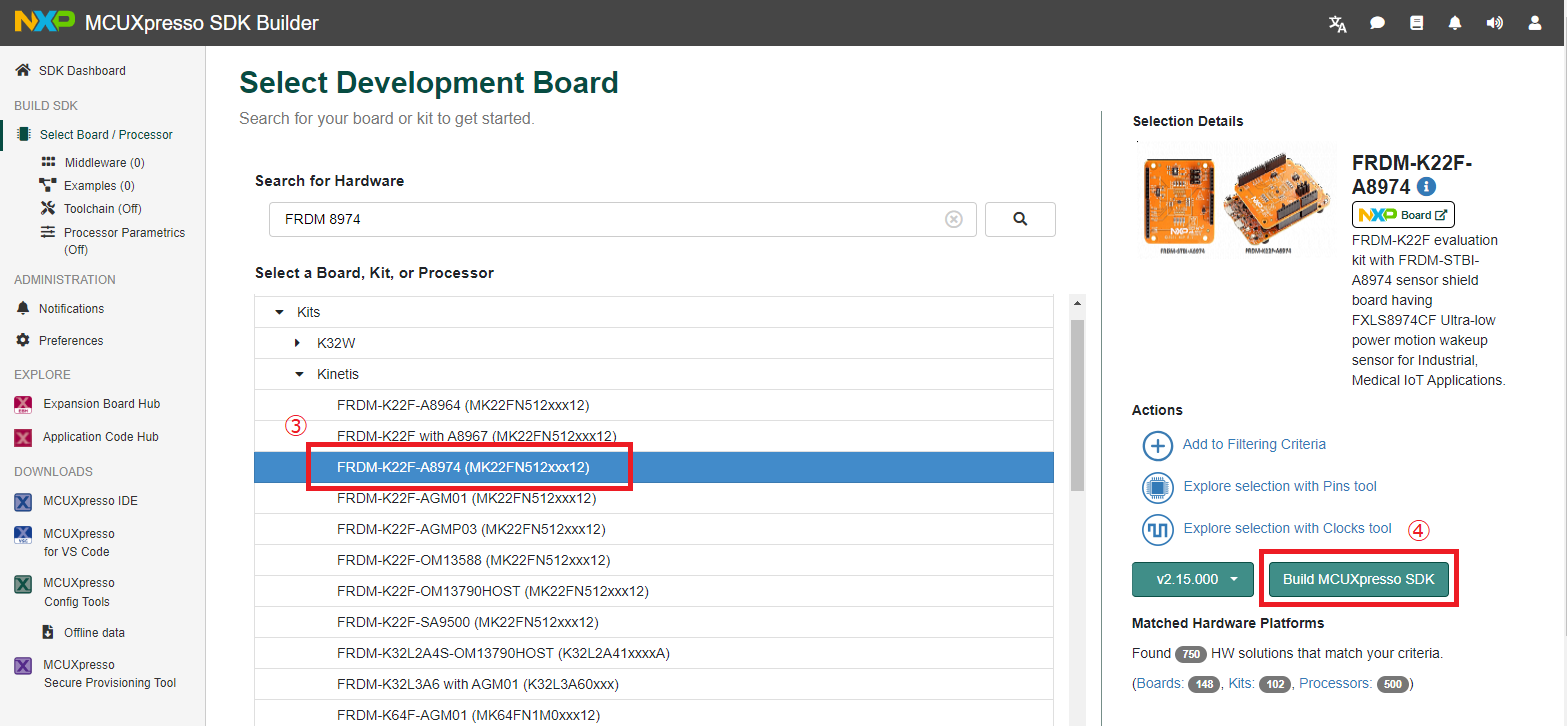
Task: Open Middleware (0) in sidebar
Action: [104, 162]
